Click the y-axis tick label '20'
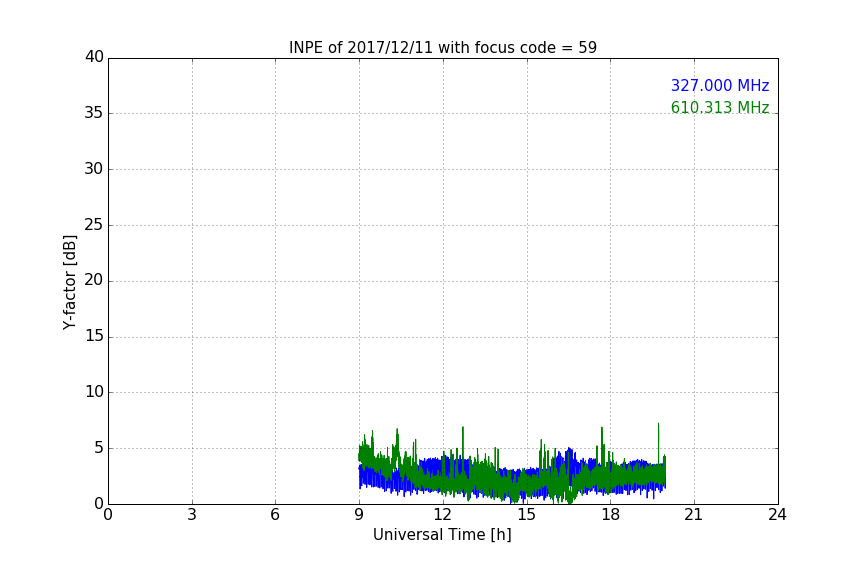This screenshot has width=864, height=576. pyautogui.click(x=94, y=280)
